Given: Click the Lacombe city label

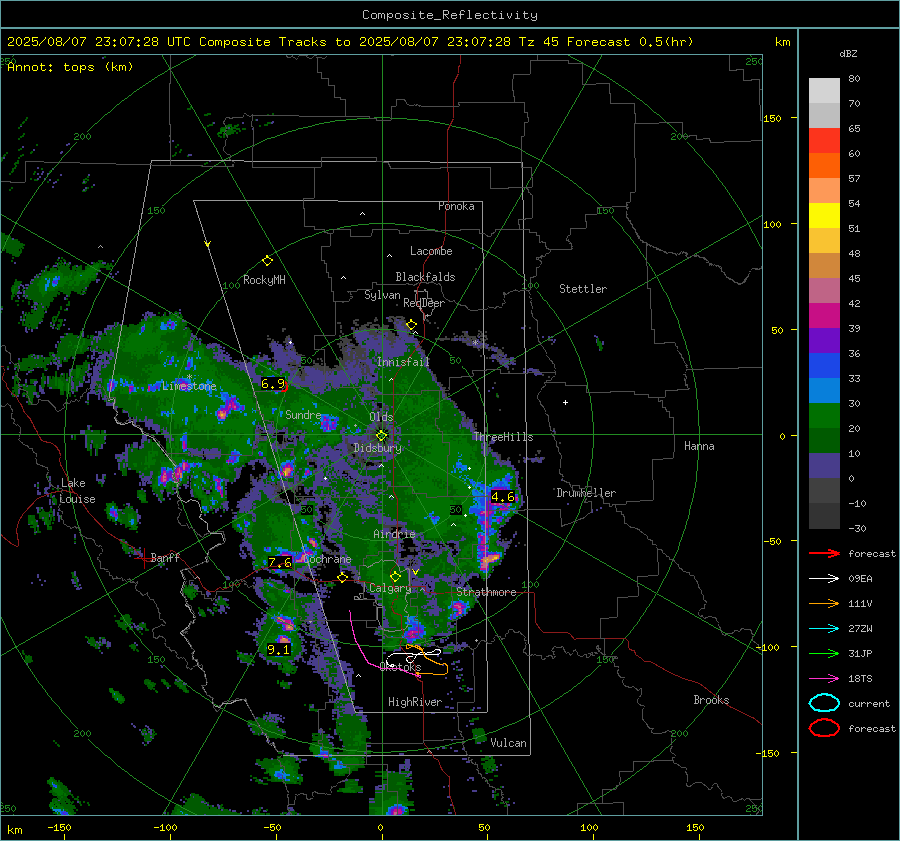Looking at the screenshot, I should (431, 251).
